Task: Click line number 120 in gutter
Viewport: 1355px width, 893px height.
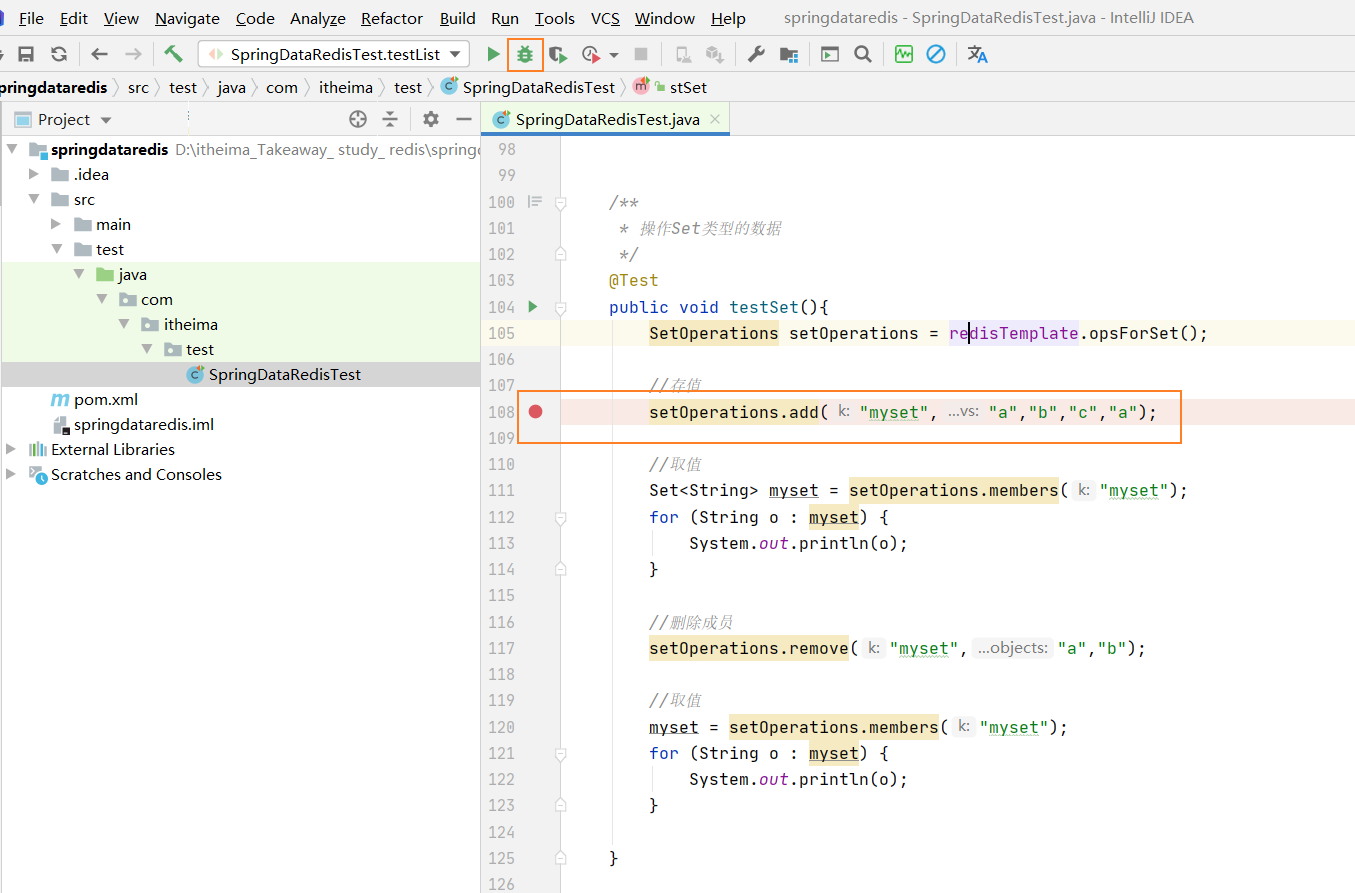Action: pyautogui.click(x=502, y=727)
